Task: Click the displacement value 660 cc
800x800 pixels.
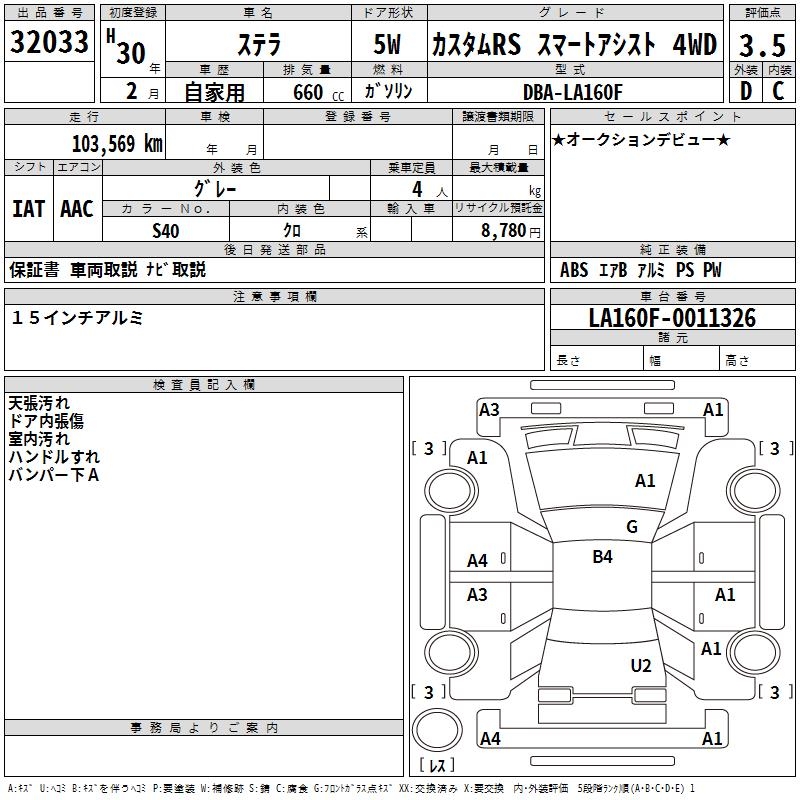Action: (x=318, y=92)
